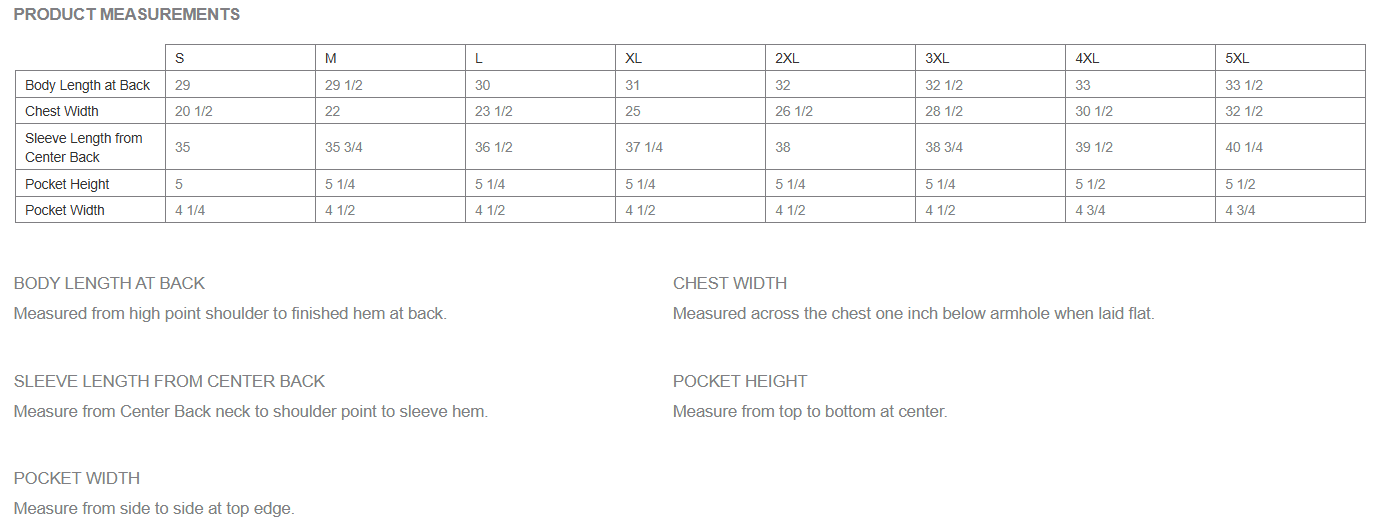Select the XL chest width value 25

pyautogui.click(x=633, y=111)
